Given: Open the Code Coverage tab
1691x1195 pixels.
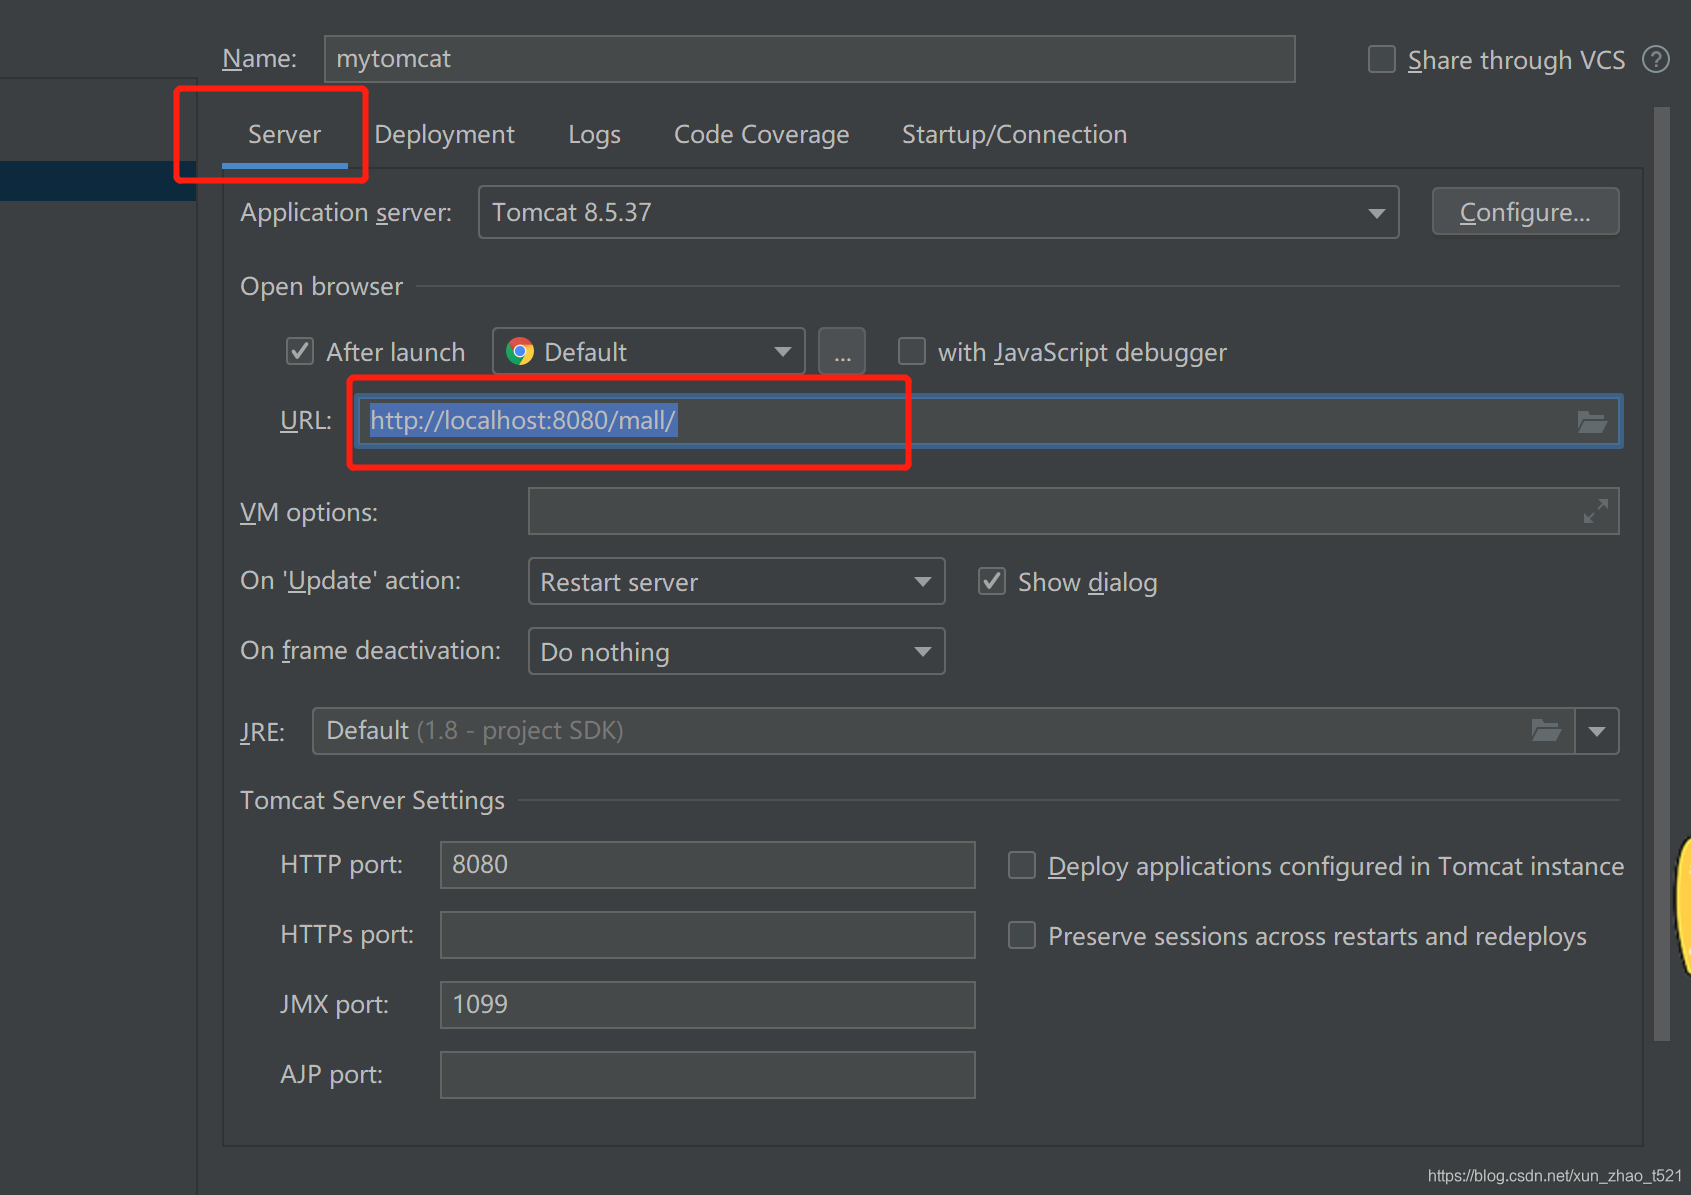Looking at the screenshot, I should (x=761, y=134).
